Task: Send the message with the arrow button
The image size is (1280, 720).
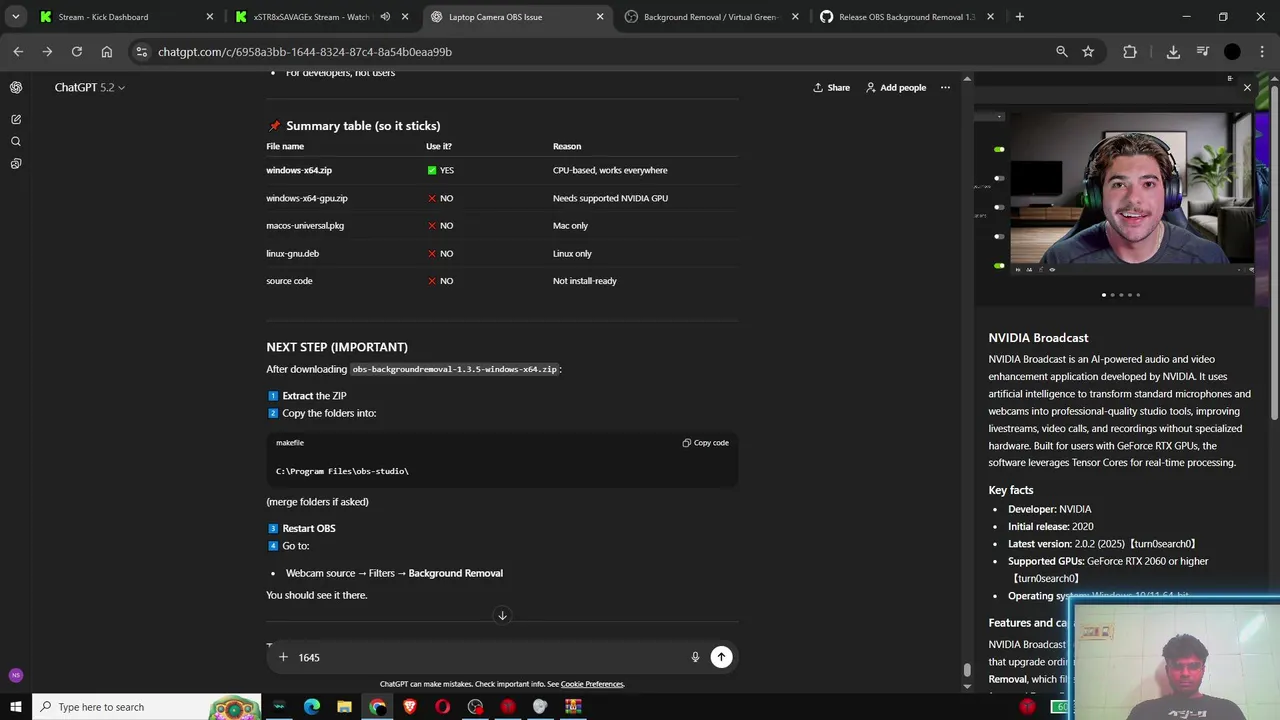Action: (721, 657)
